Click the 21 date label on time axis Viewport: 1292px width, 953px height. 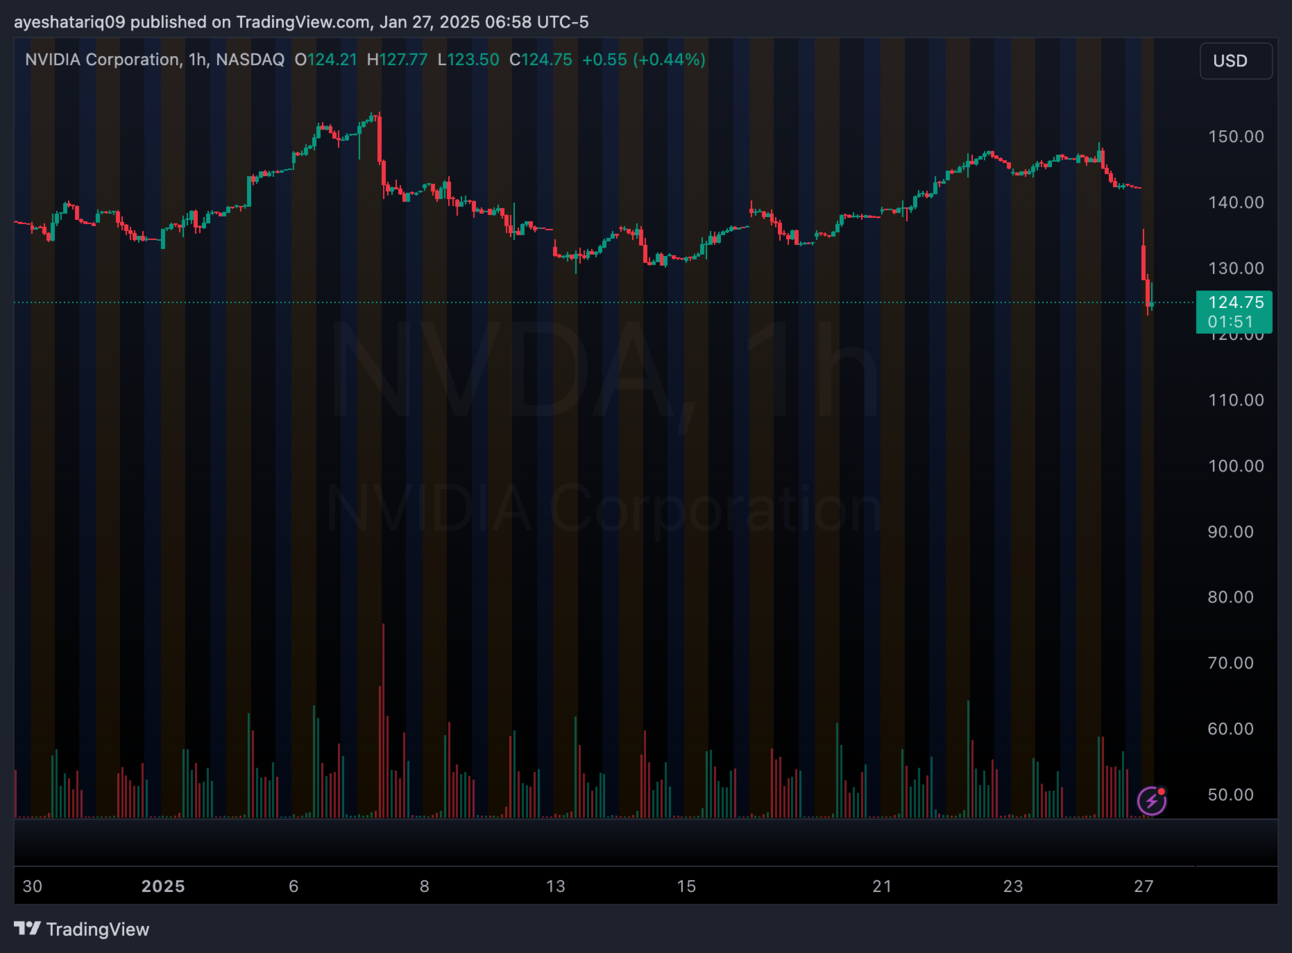coord(882,886)
